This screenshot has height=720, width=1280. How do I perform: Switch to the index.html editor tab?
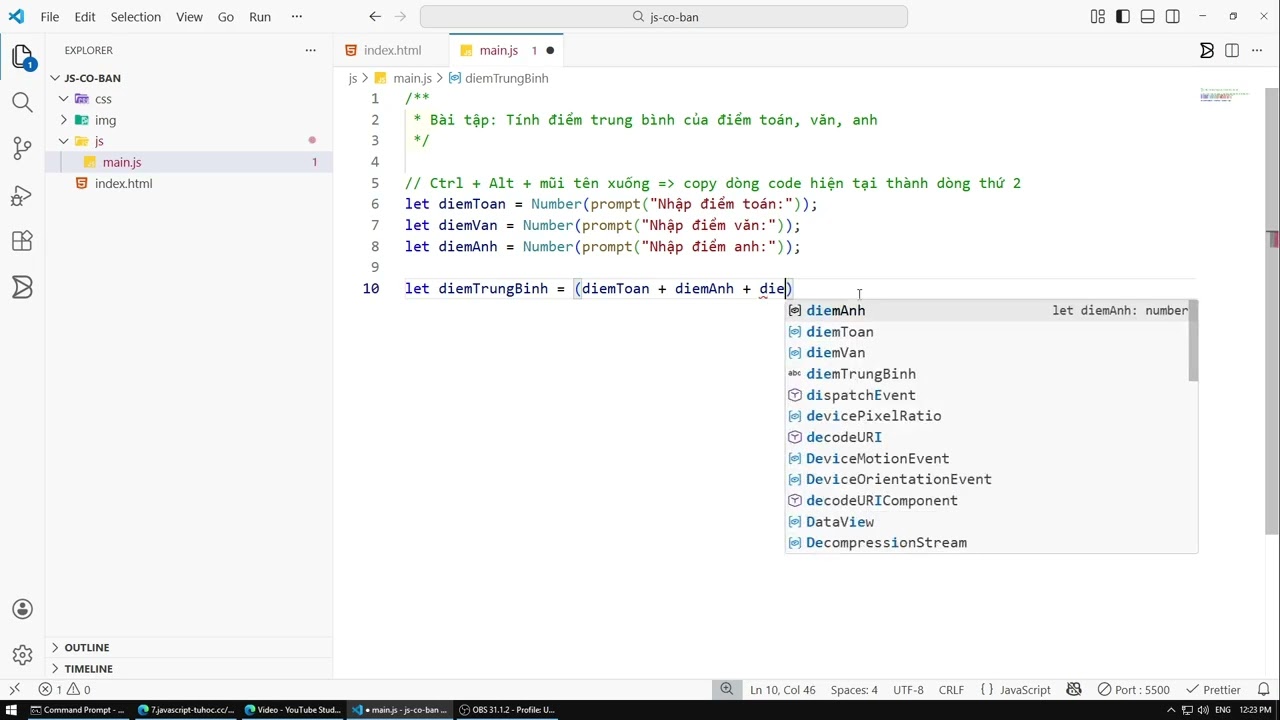[x=392, y=50]
